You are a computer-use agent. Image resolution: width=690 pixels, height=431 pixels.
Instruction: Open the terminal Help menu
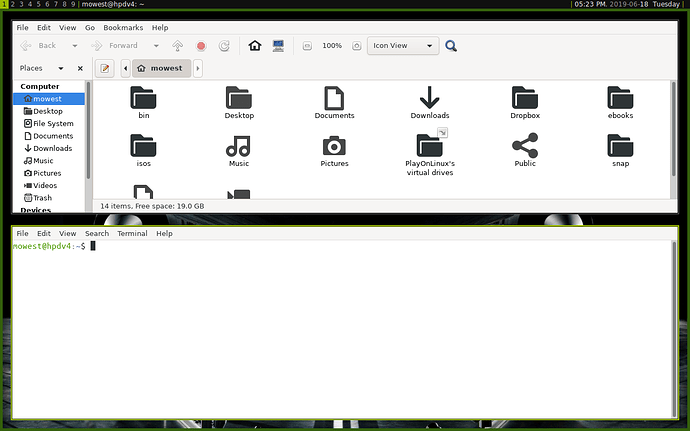[164, 233]
